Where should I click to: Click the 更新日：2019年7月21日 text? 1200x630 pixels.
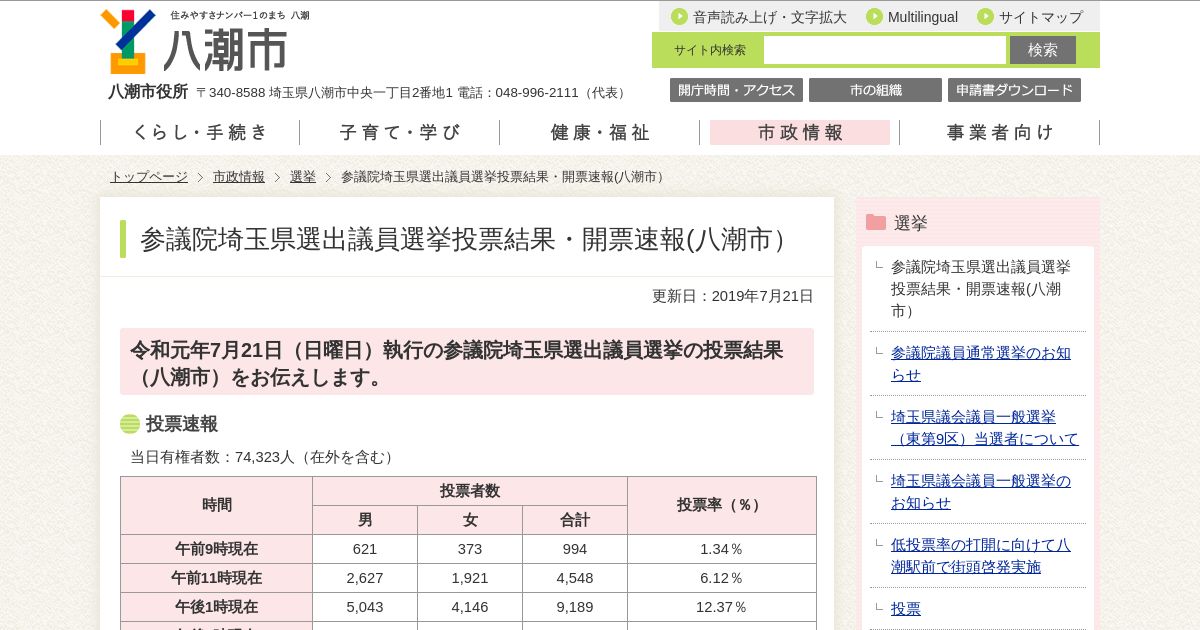point(733,296)
